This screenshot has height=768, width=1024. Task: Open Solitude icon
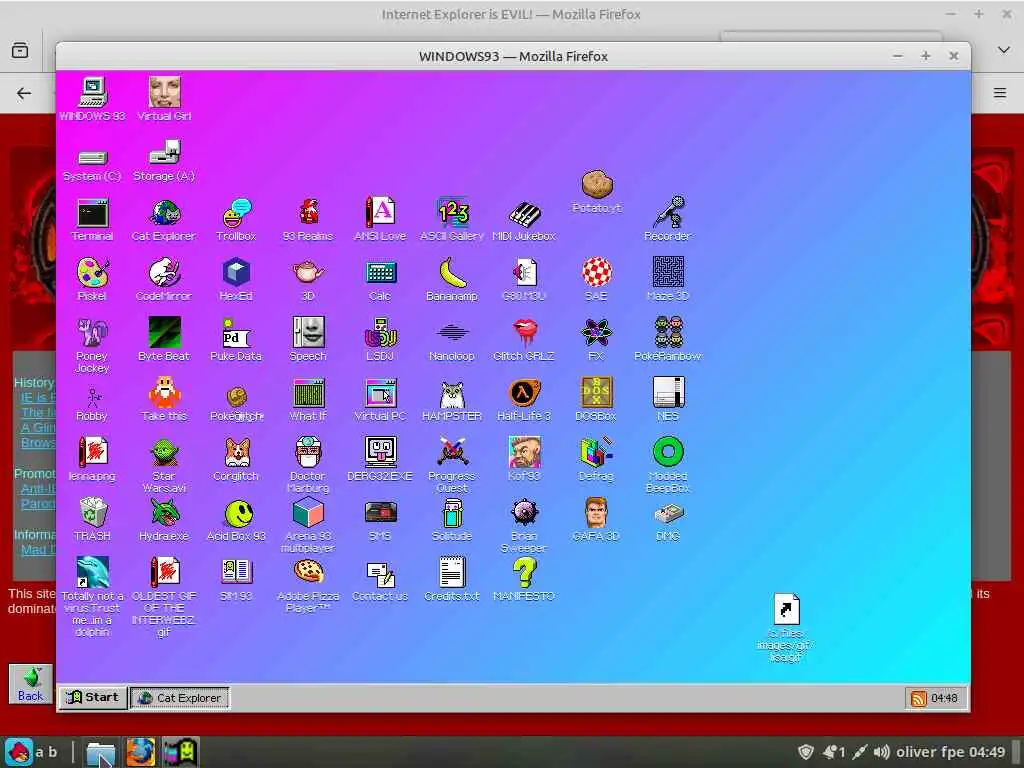pyautogui.click(x=452, y=513)
